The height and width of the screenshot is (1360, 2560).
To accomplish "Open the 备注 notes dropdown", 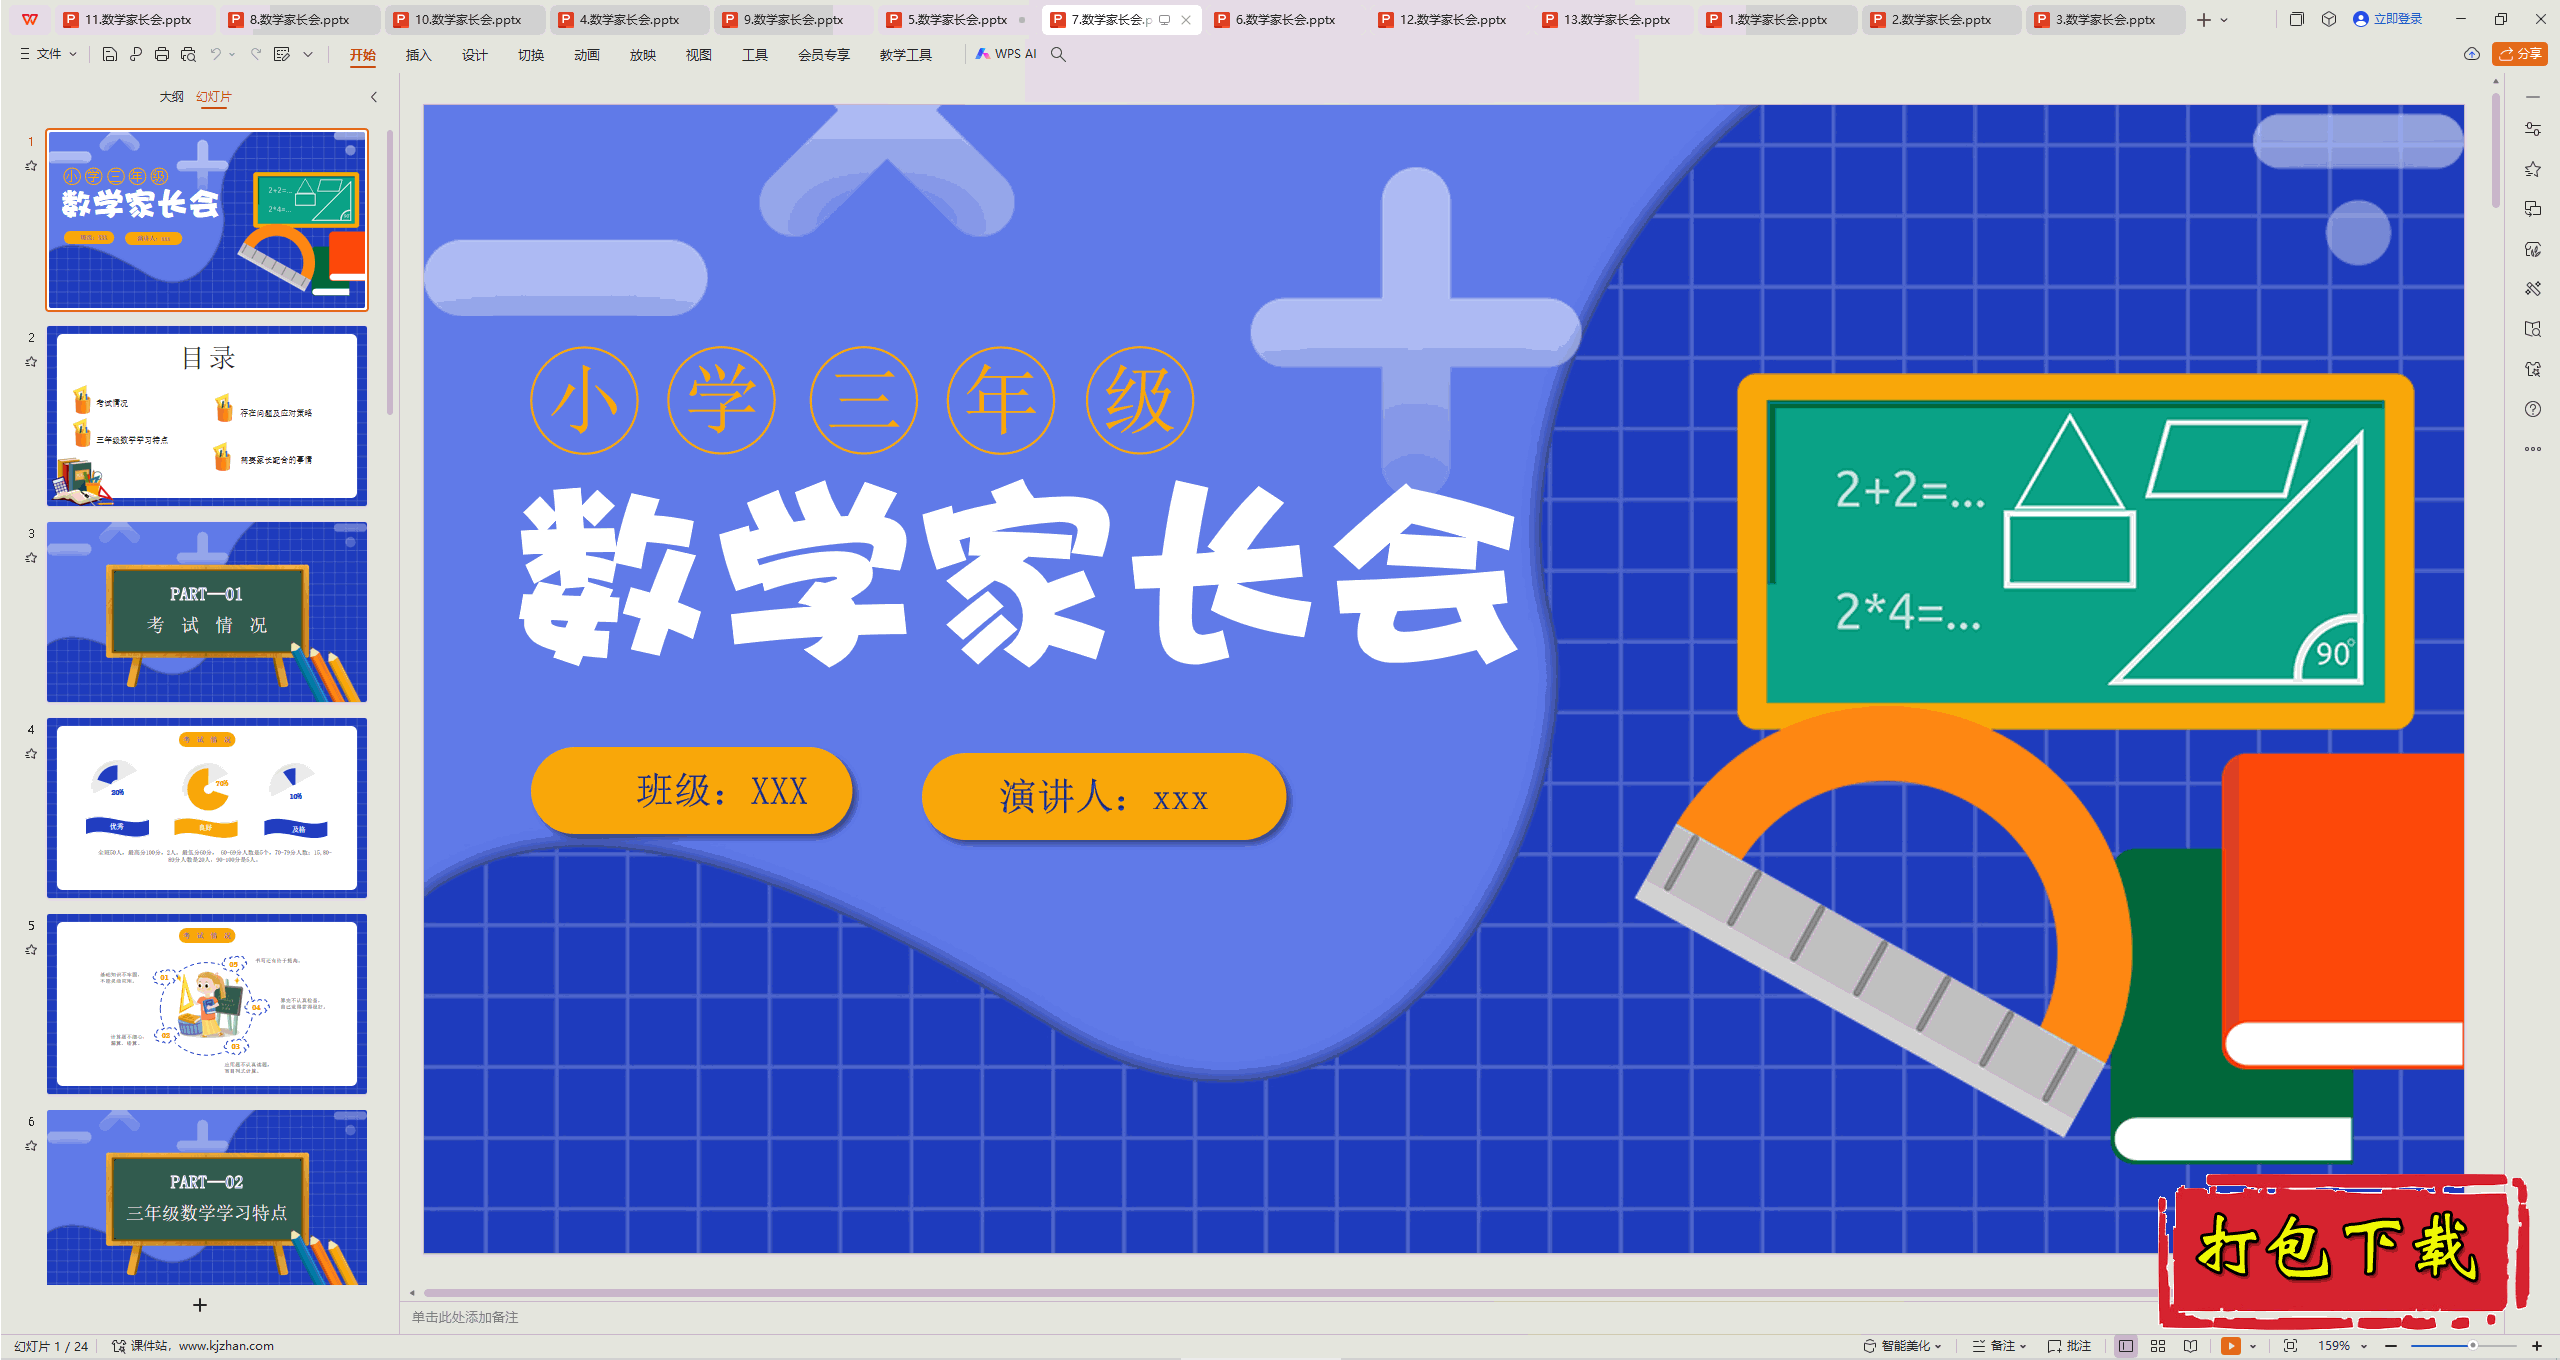I will click(x=2000, y=1346).
